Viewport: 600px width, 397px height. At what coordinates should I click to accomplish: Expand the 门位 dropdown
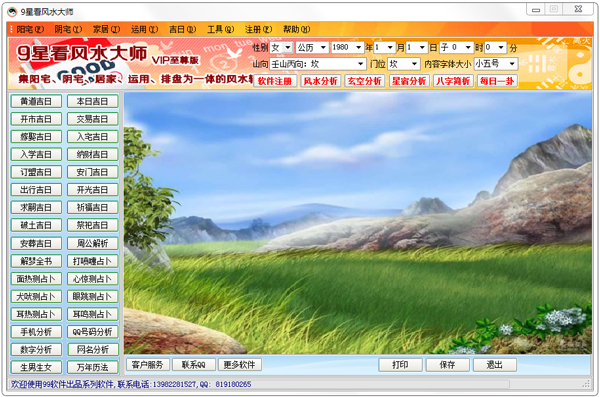414,64
